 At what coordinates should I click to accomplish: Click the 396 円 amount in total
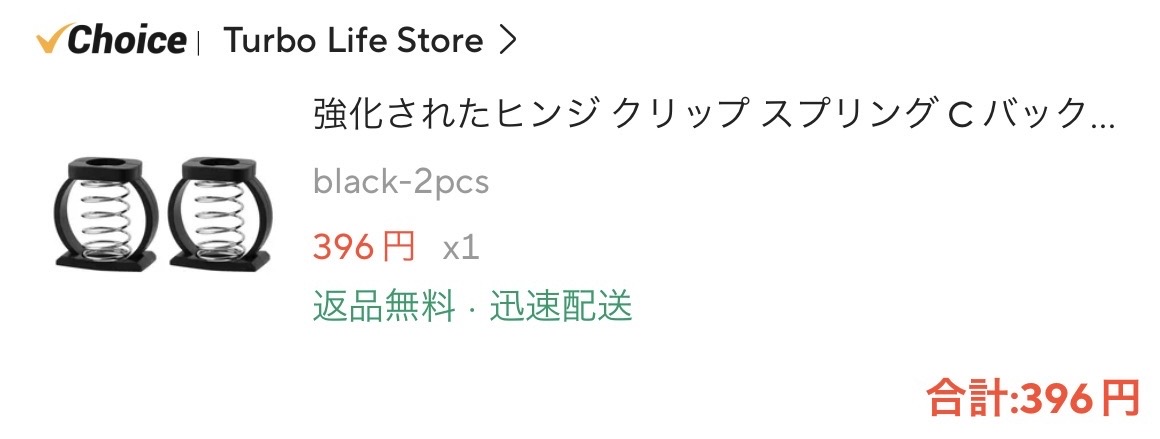(1081, 399)
